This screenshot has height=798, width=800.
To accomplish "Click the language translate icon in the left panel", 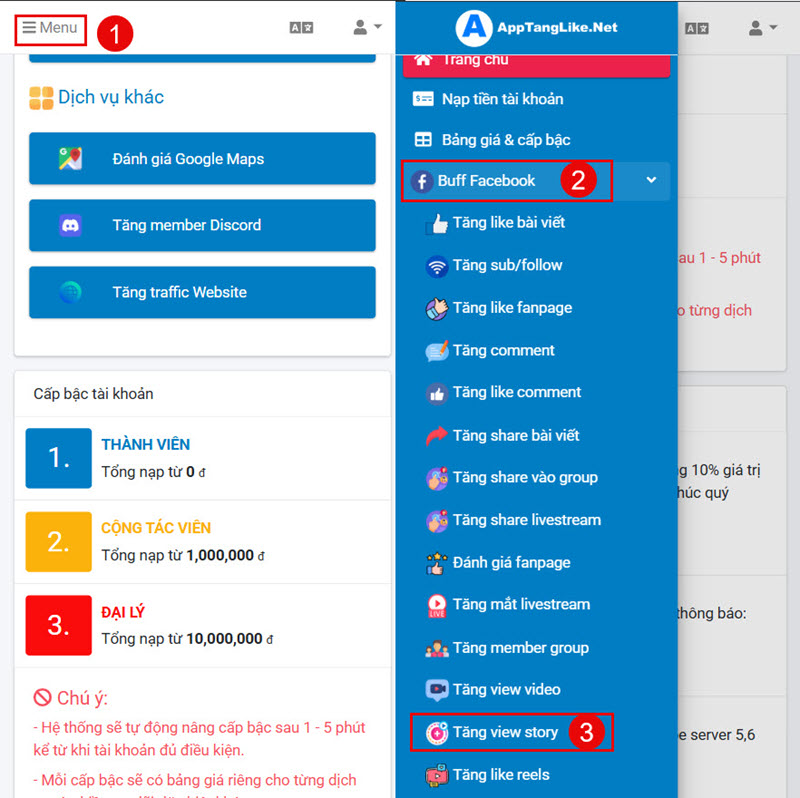I will point(301,28).
